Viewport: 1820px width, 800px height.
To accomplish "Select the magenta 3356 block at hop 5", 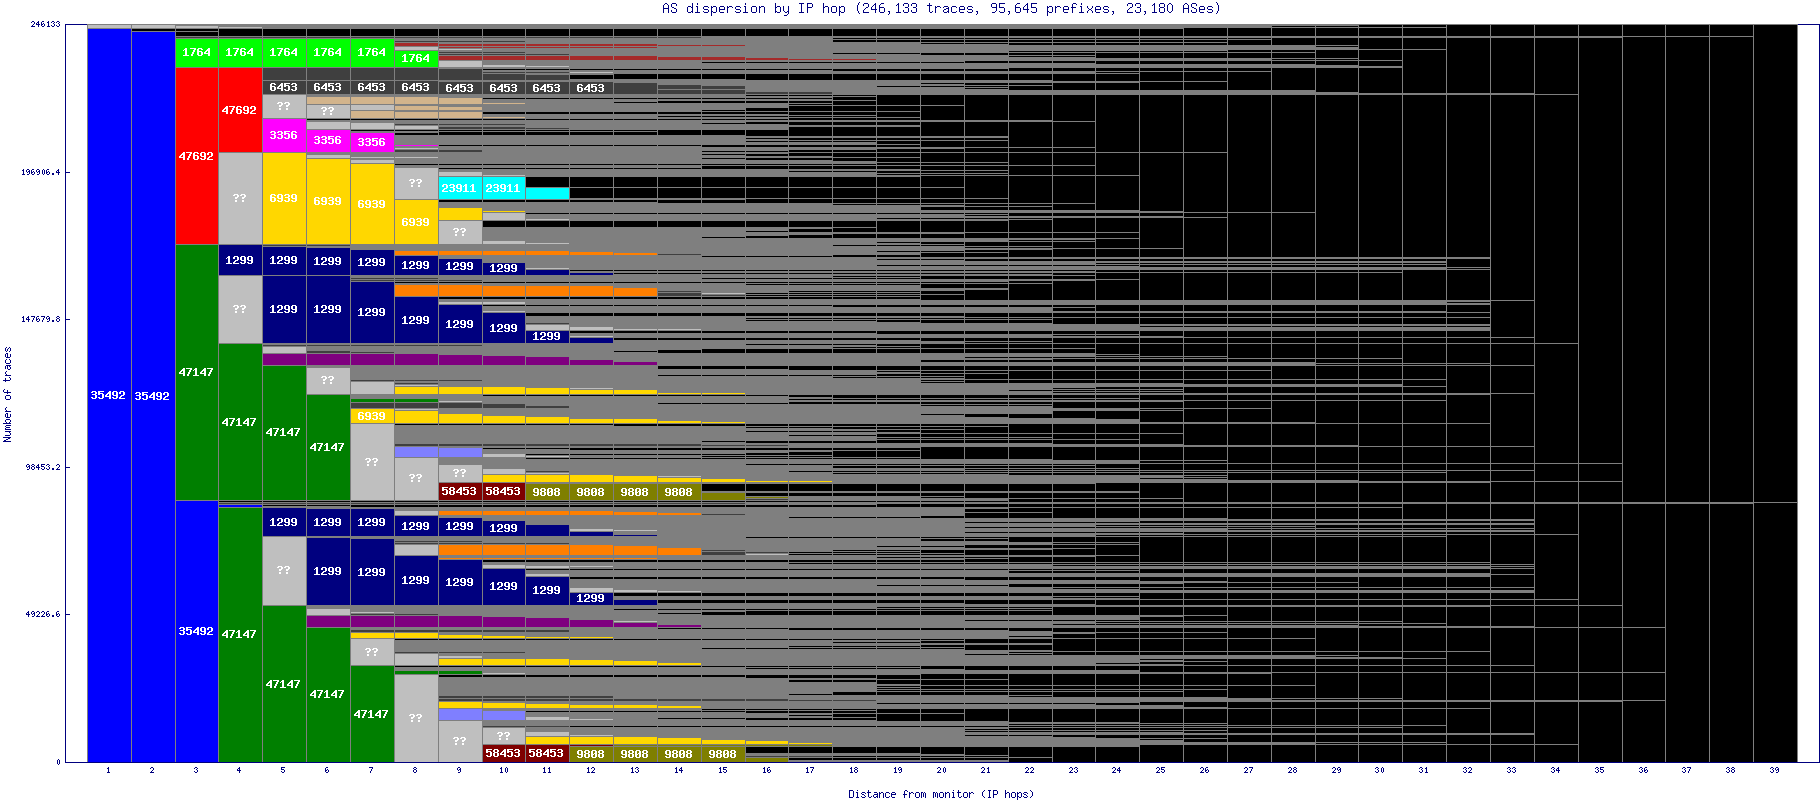I will 284,135.
